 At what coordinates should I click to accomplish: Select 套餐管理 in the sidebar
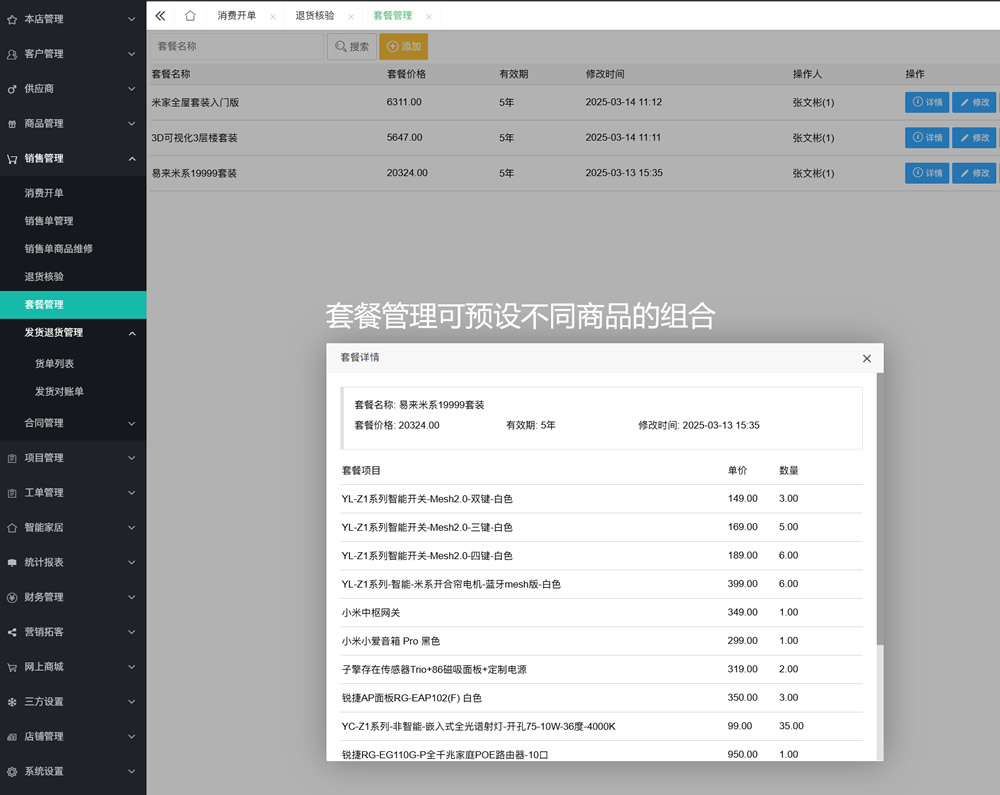[x=73, y=305]
